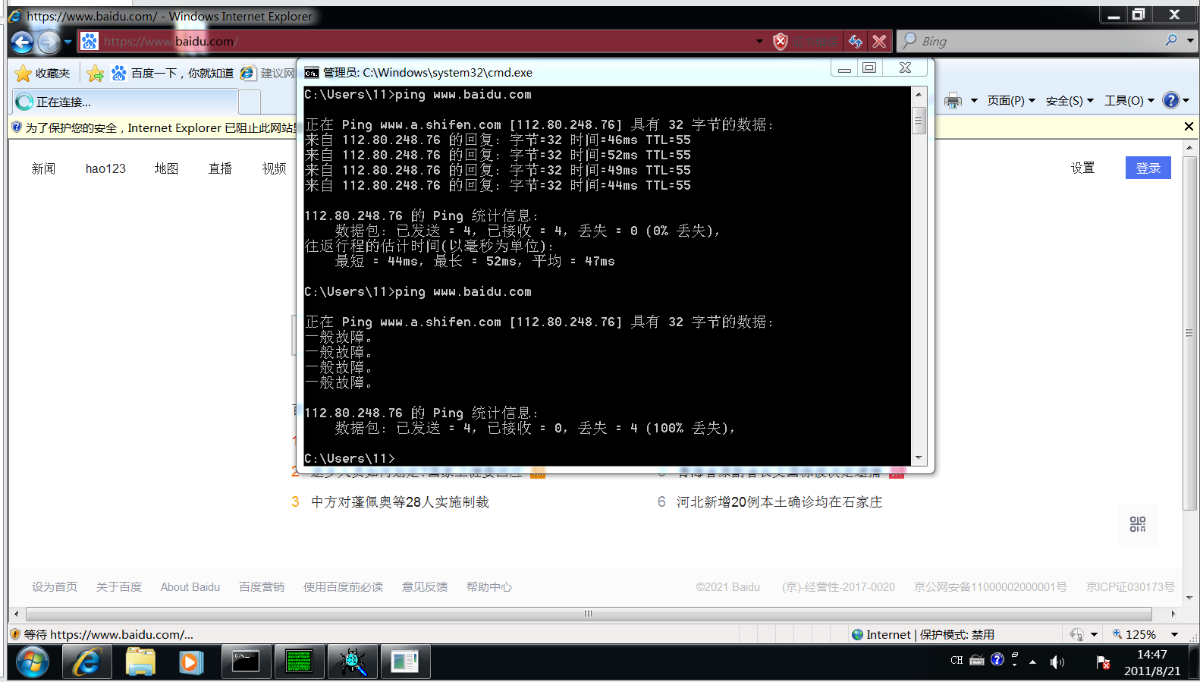Click the IE horizontal scrollbar thumb
The image size is (1200, 682).
(x=588, y=613)
